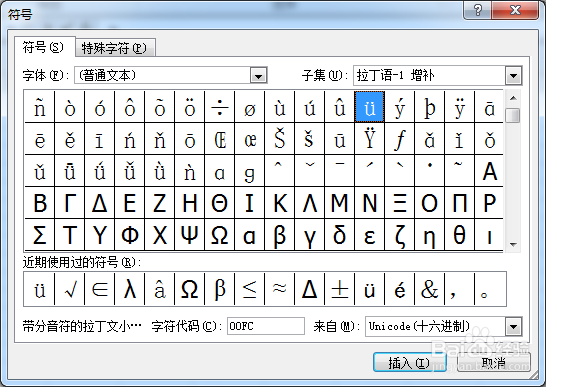Select lowercase gamma γ symbol
562x387 pixels.
click(x=310, y=235)
